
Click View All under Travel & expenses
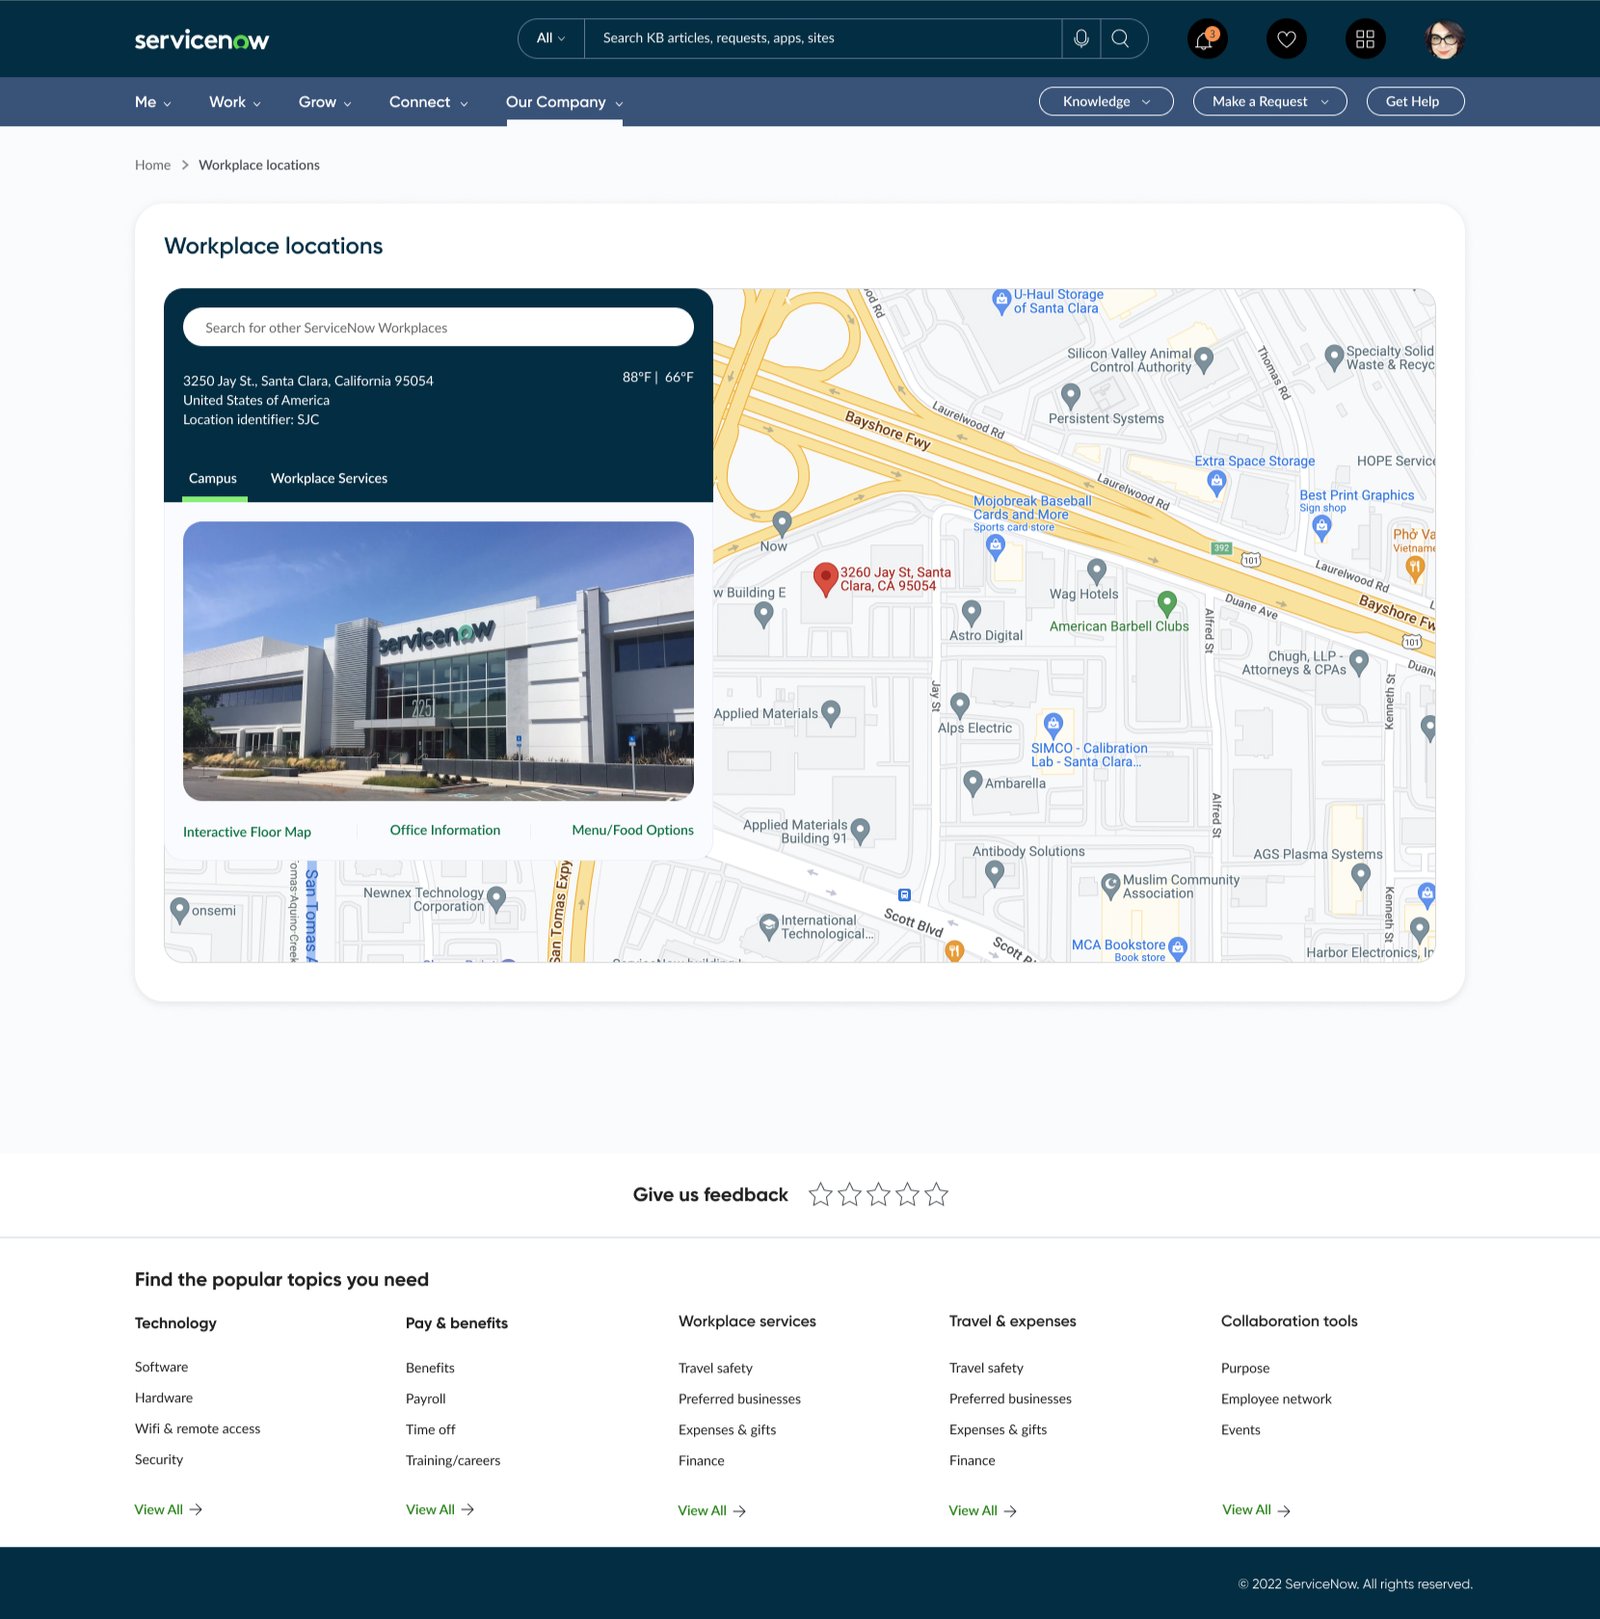tap(983, 1510)
